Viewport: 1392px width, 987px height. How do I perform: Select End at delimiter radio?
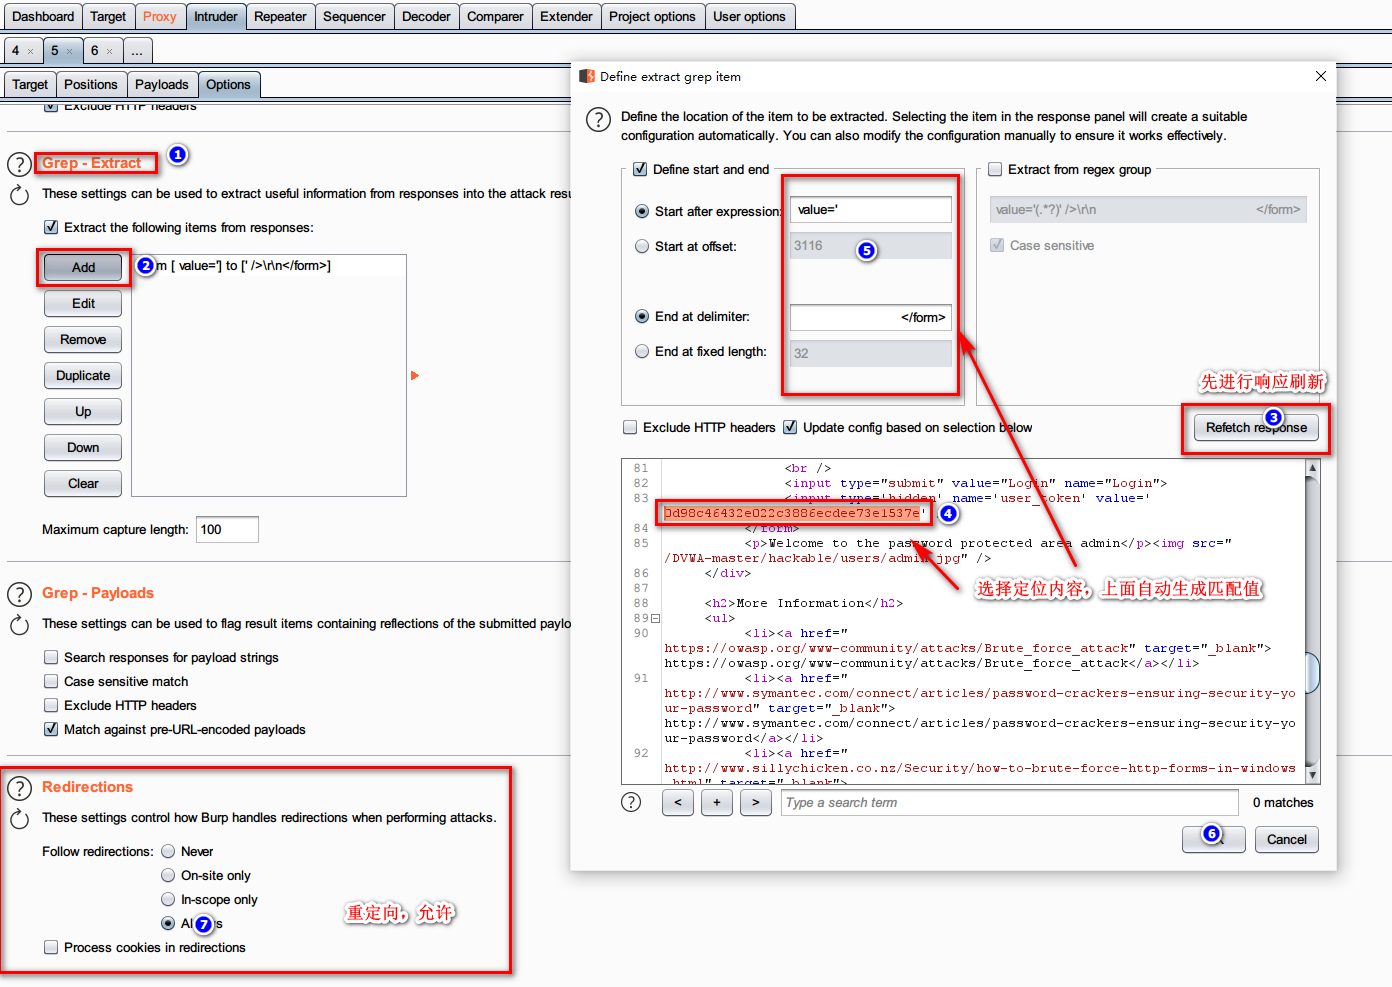tap(642, 316)
